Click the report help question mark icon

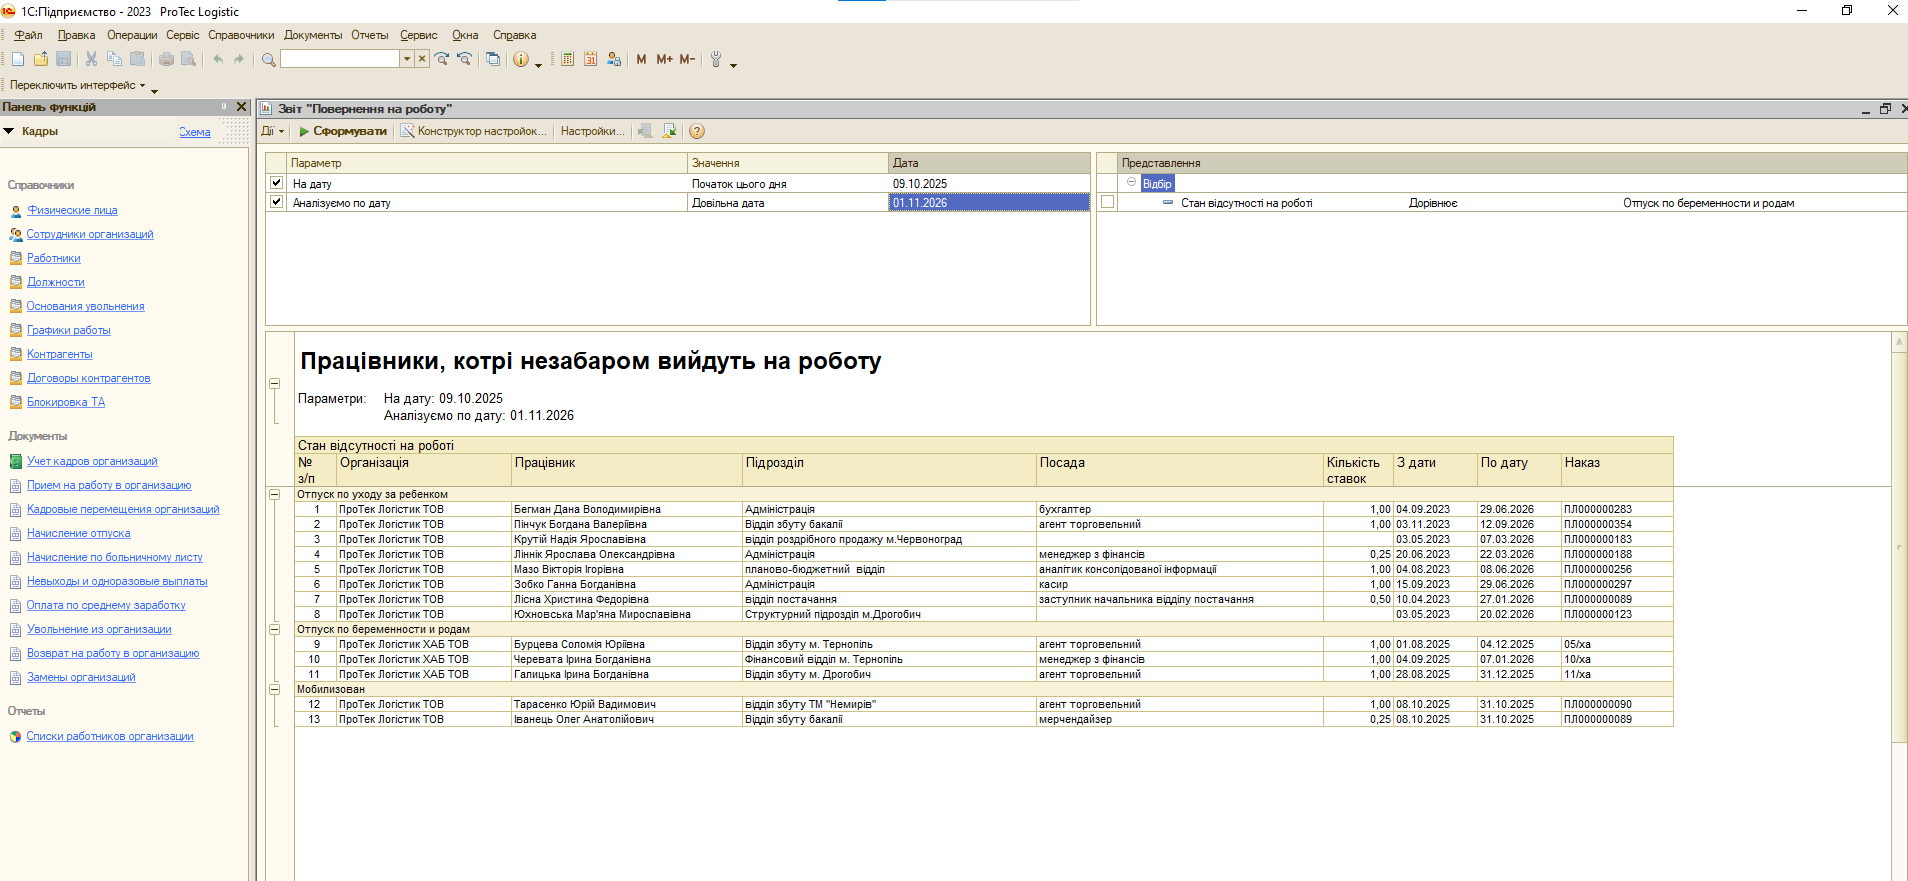[697, 131]
